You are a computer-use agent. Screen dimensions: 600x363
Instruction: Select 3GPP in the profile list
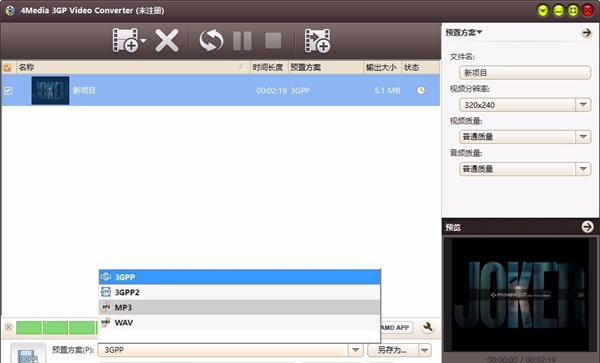240,277
